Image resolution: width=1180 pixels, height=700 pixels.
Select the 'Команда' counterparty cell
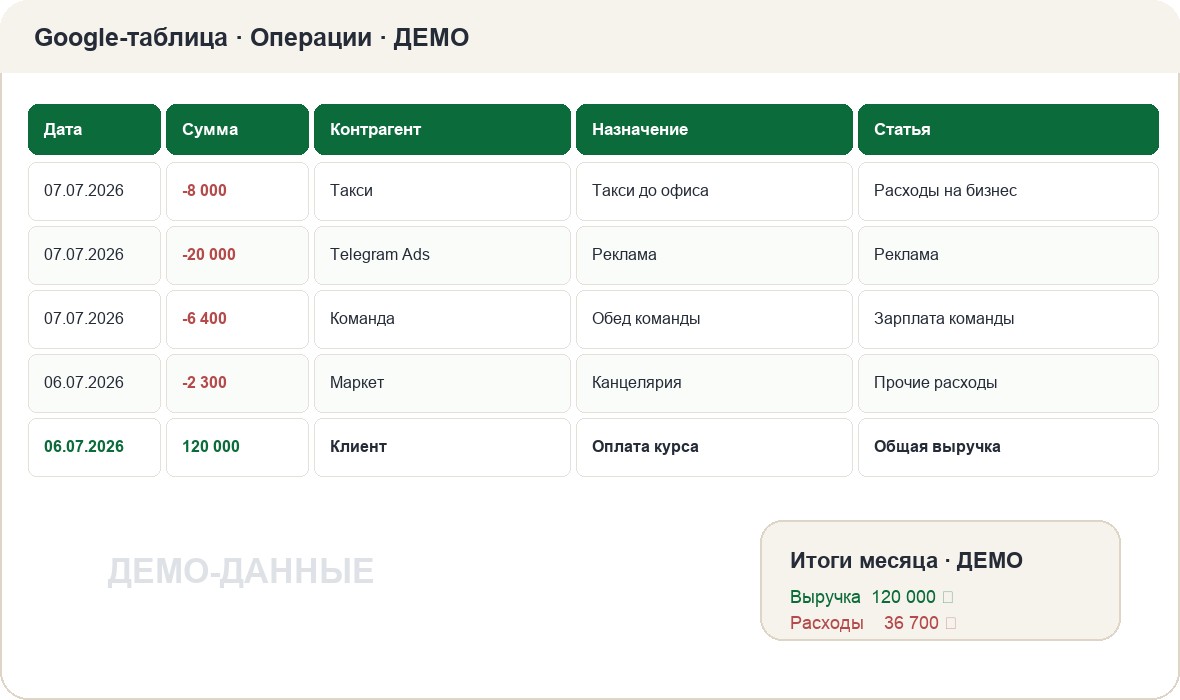point(442,319)
